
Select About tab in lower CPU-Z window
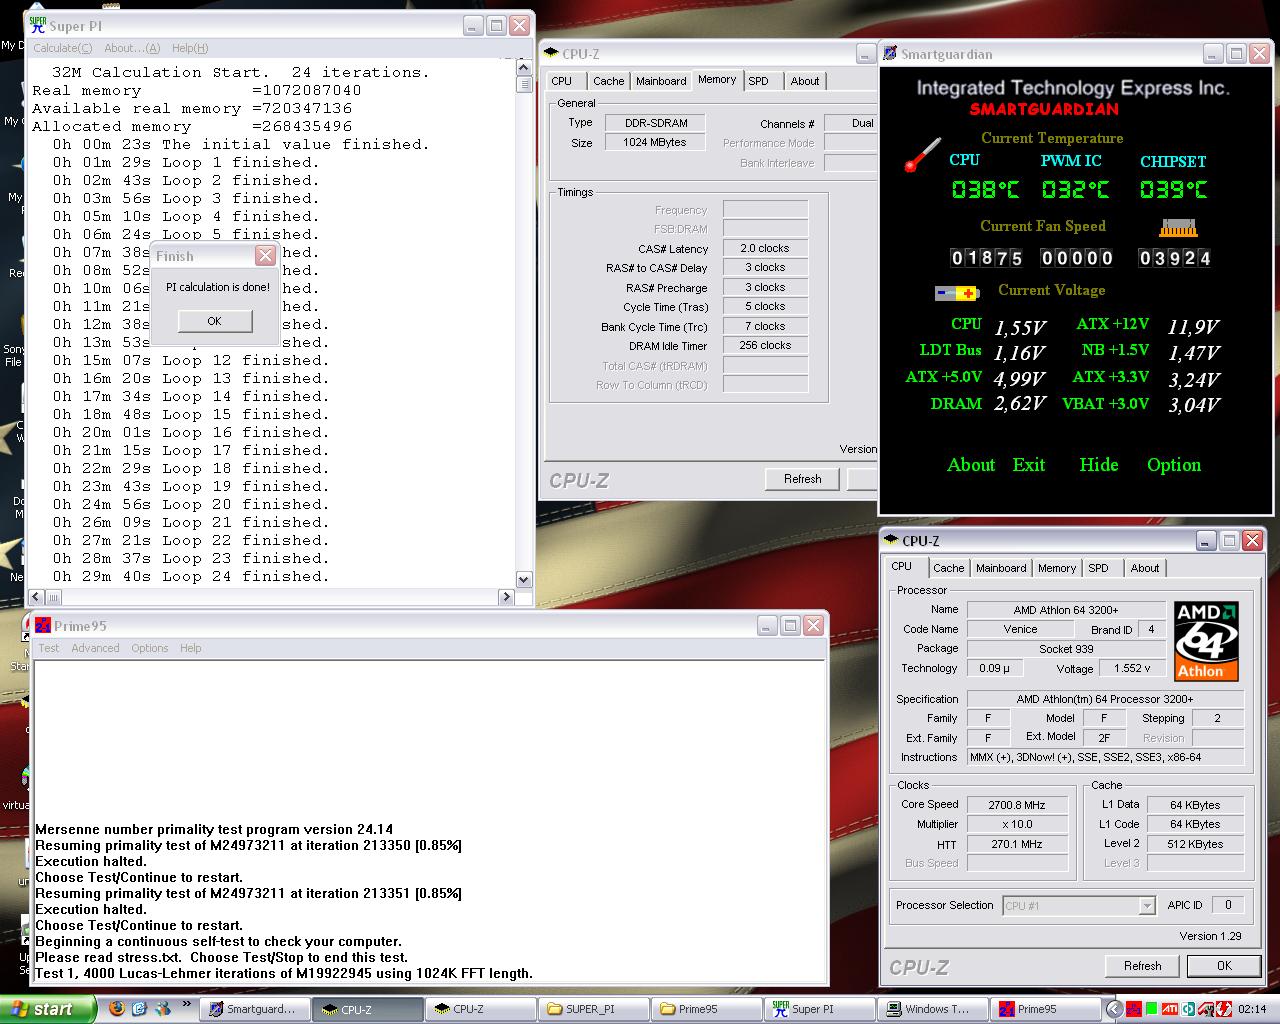coord(1145,568)
